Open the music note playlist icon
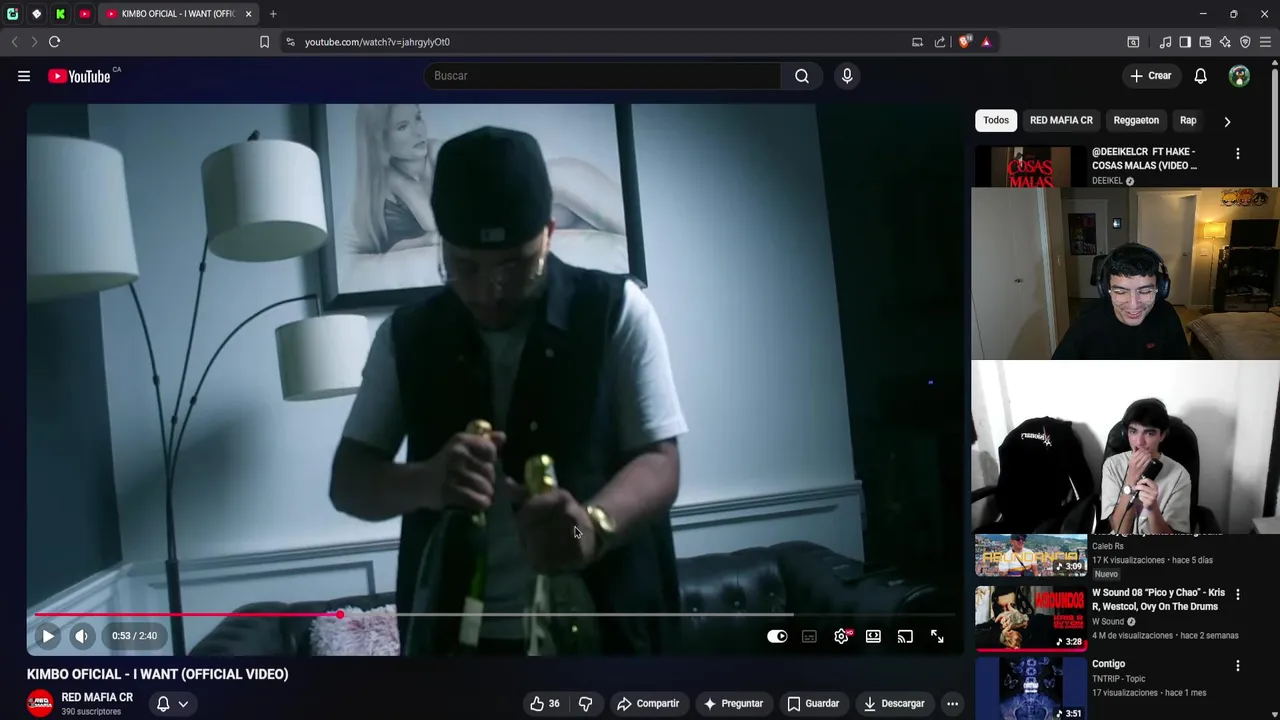 point(1165,42)
